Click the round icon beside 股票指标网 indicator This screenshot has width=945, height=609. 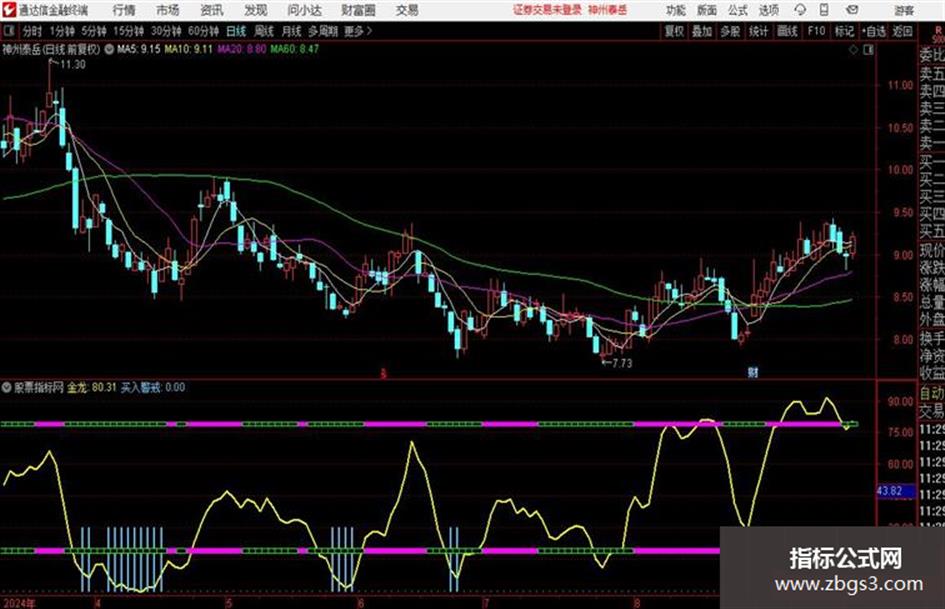pos(7,387)
